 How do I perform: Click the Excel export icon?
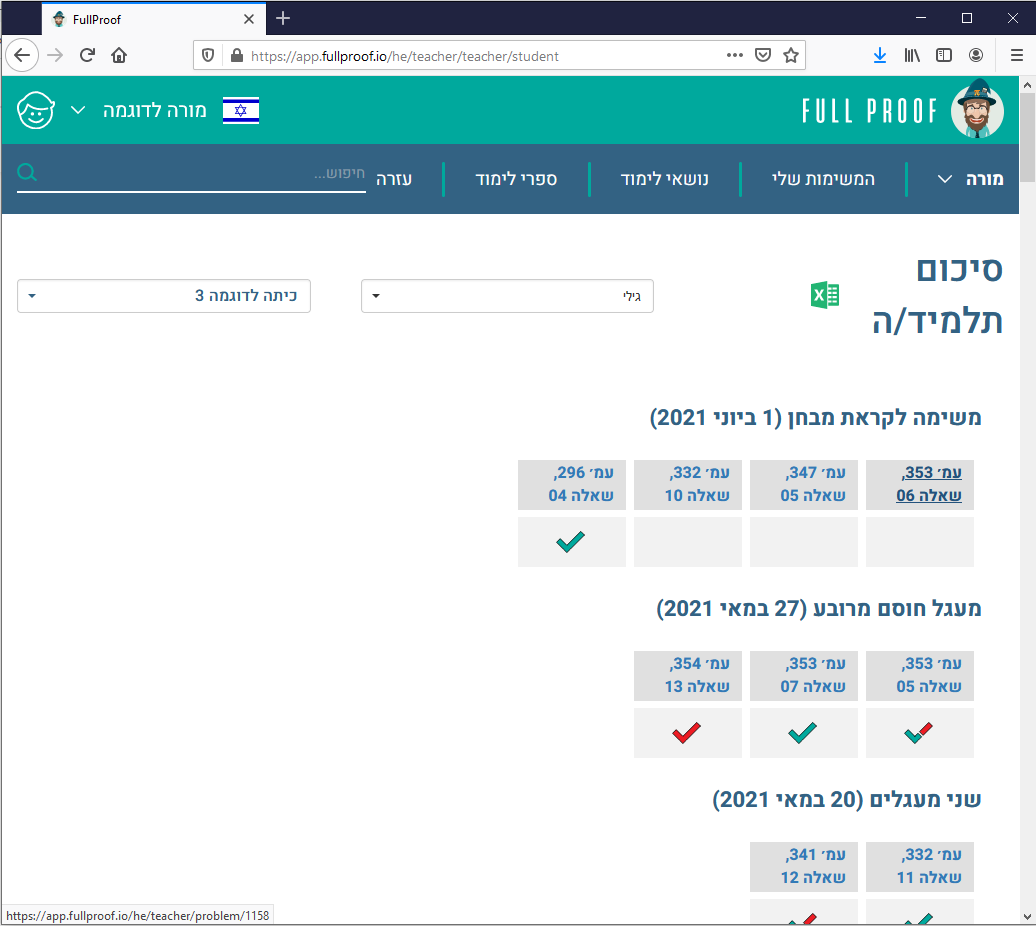(824, 295)
